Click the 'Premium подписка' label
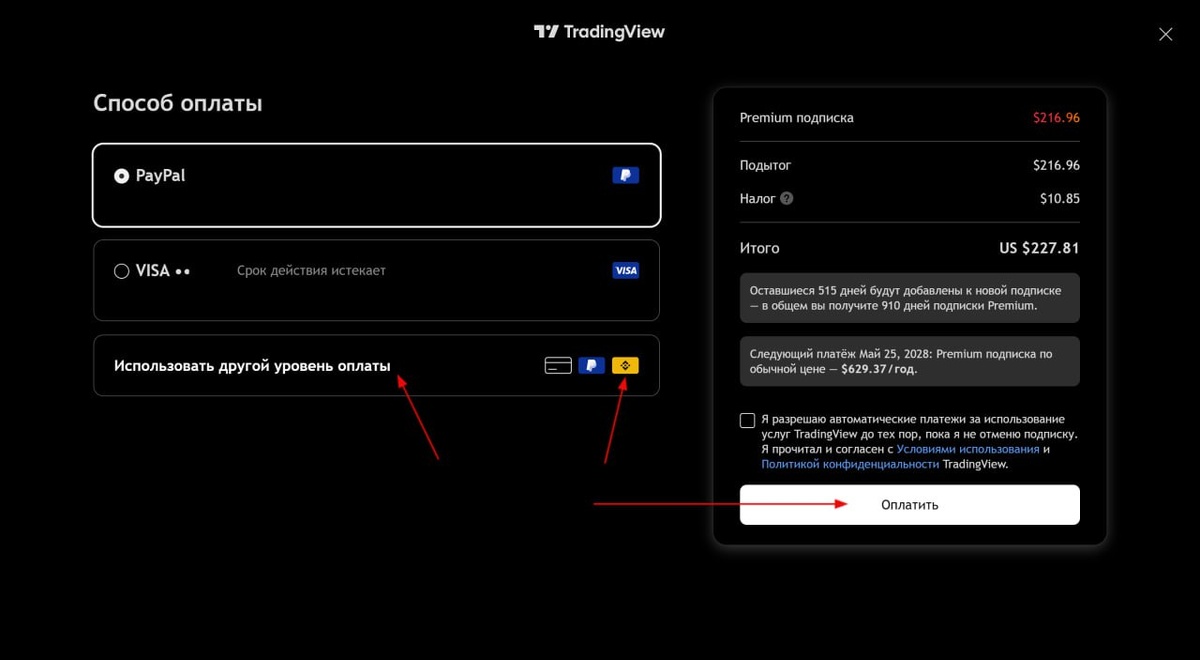This screenshot has height=660, width=1200. tap(797, 118)
